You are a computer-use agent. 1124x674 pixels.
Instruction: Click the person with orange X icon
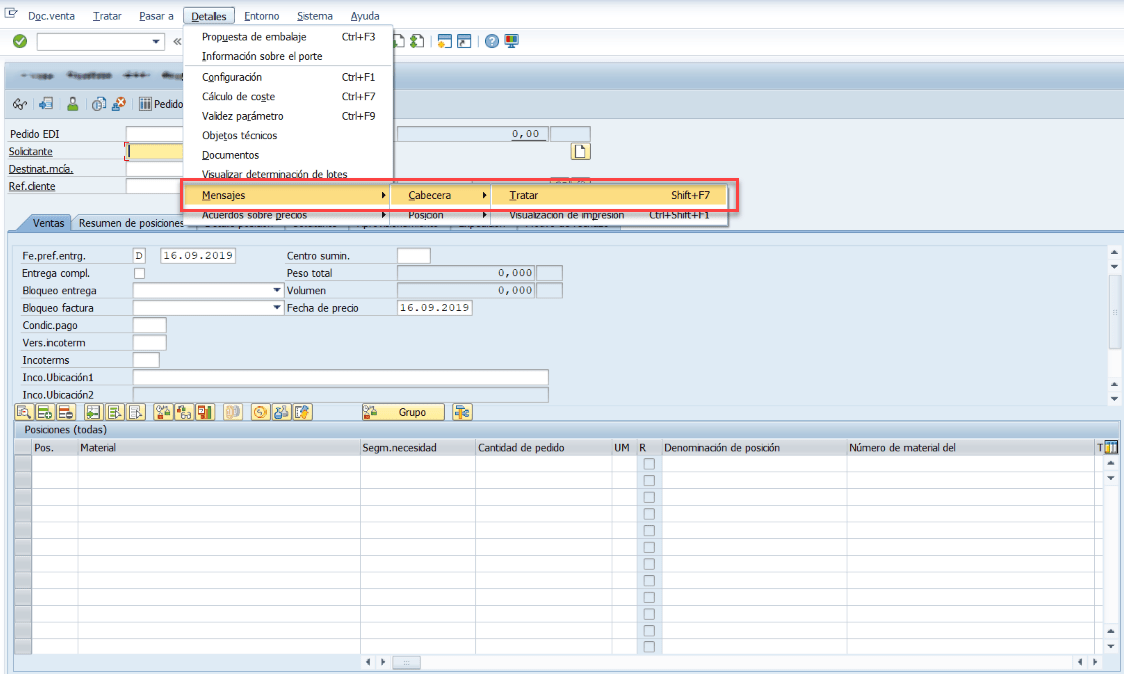119,104
